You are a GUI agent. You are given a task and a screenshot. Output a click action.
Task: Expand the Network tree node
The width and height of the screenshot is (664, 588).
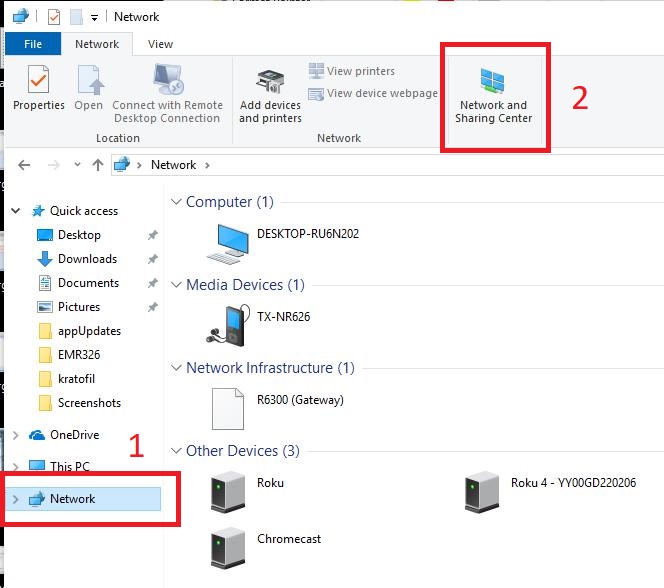point(16,499)
